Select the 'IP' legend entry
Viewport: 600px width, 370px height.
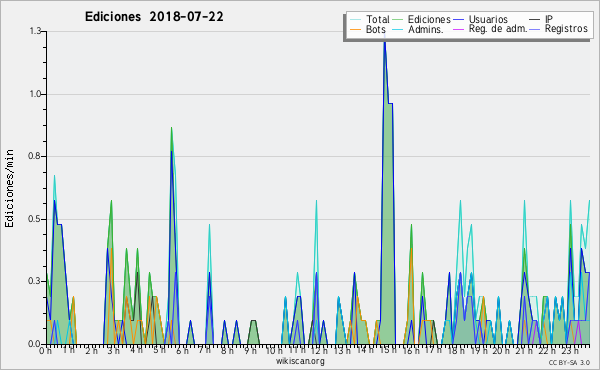point(549,19)
